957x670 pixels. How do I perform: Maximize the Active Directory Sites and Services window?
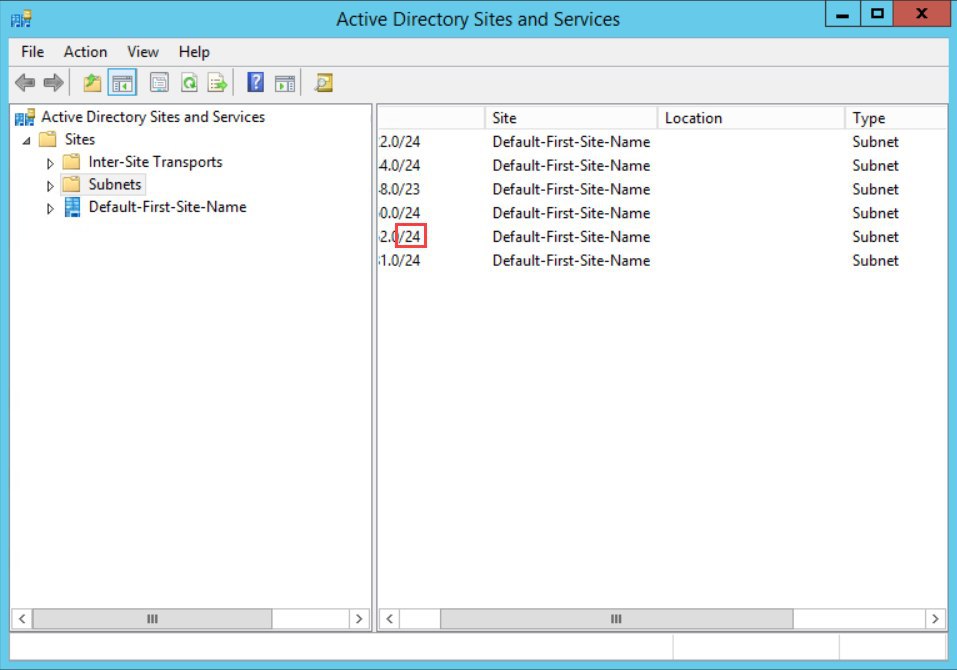pyautogui.click(x=877, y=13)
